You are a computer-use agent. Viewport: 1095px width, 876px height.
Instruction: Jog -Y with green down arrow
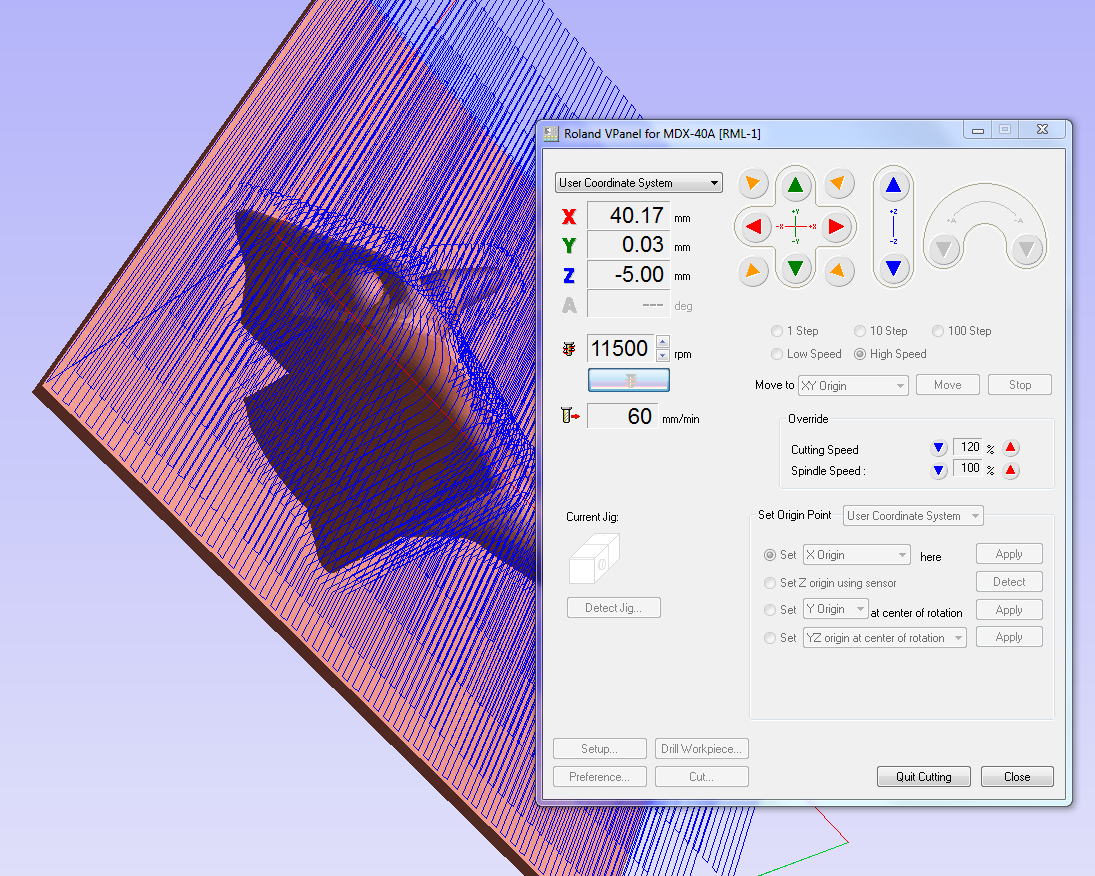pyautogui.click(x=795, y=268)
